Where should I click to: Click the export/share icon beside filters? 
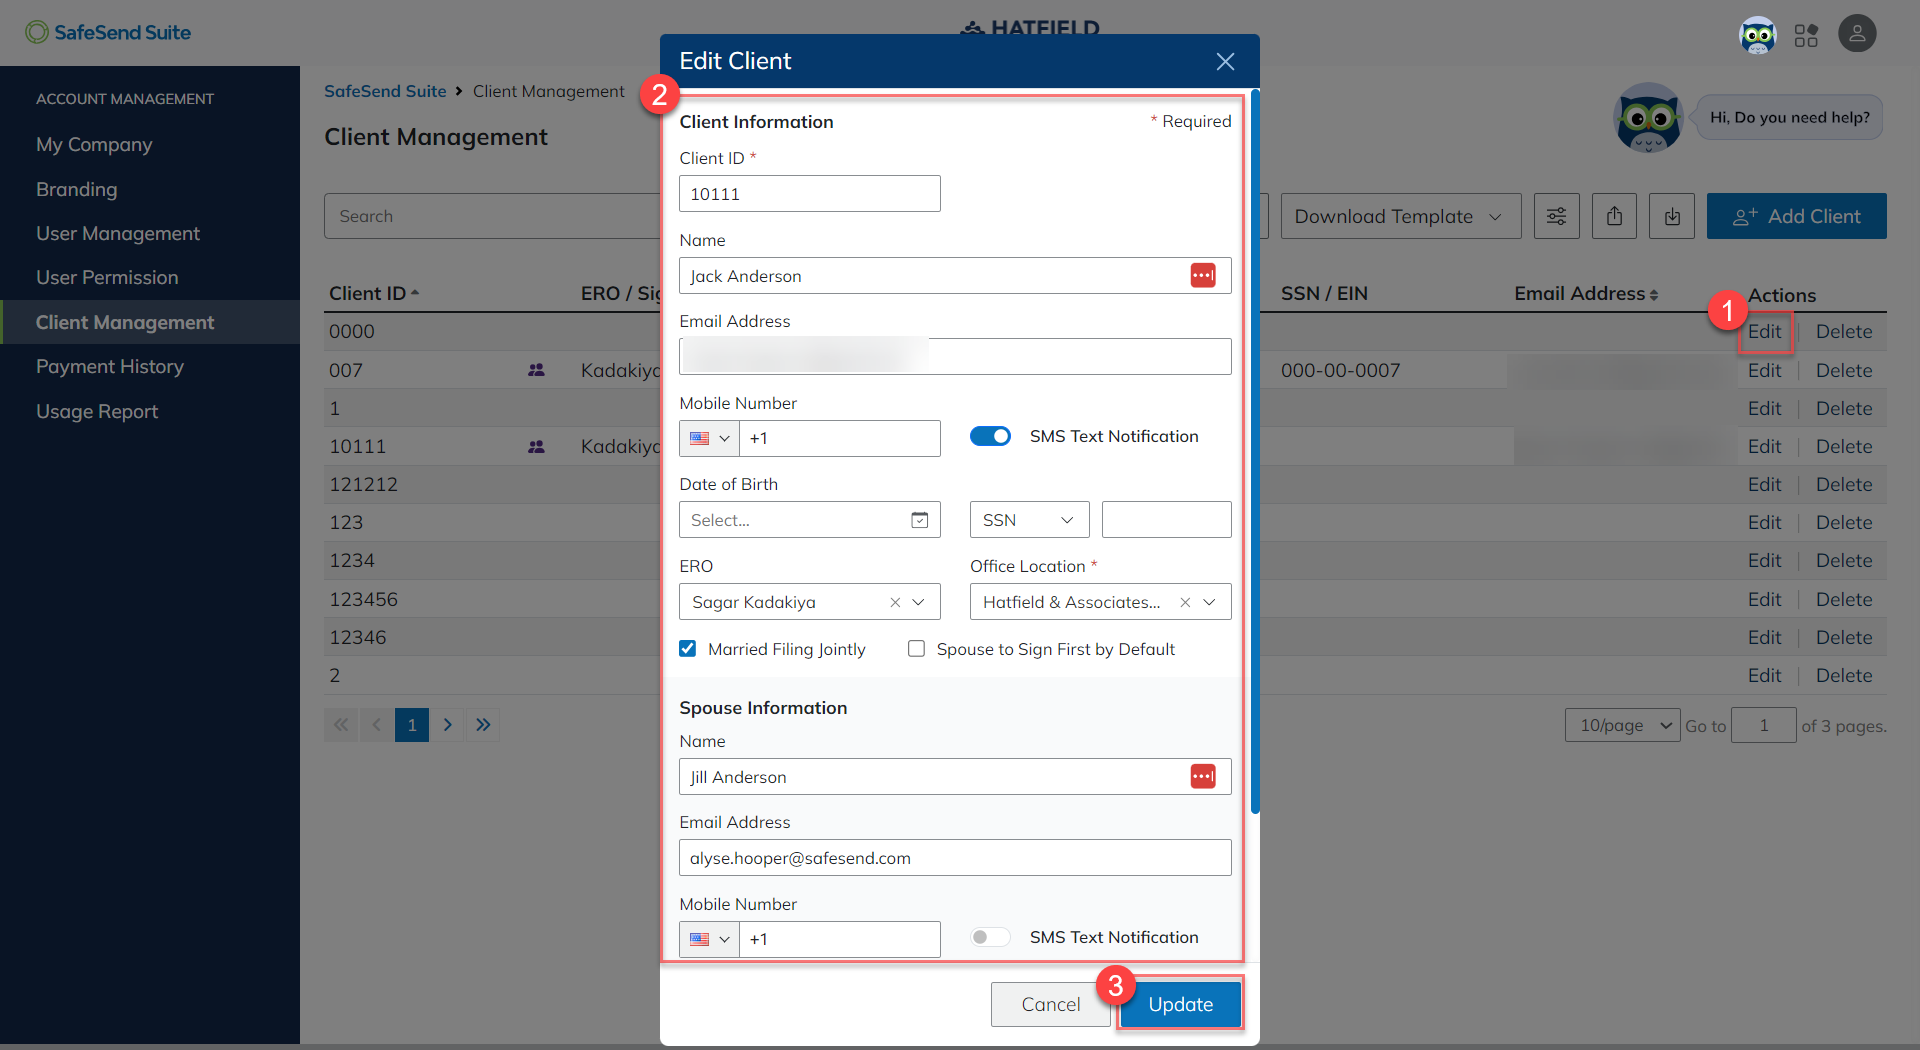click(1614, 215)
